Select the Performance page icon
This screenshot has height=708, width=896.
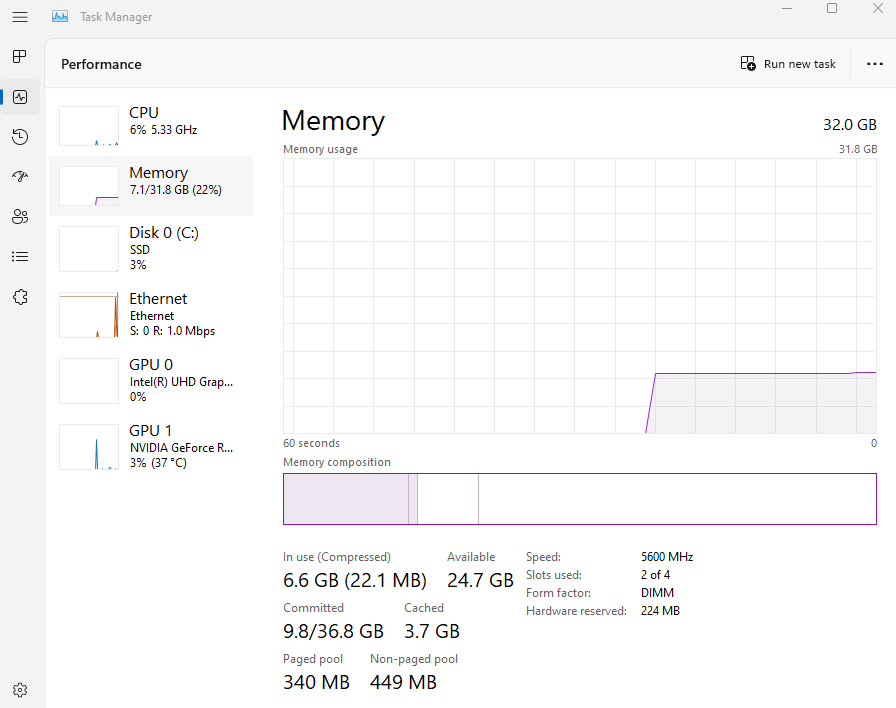click(20, 97)
